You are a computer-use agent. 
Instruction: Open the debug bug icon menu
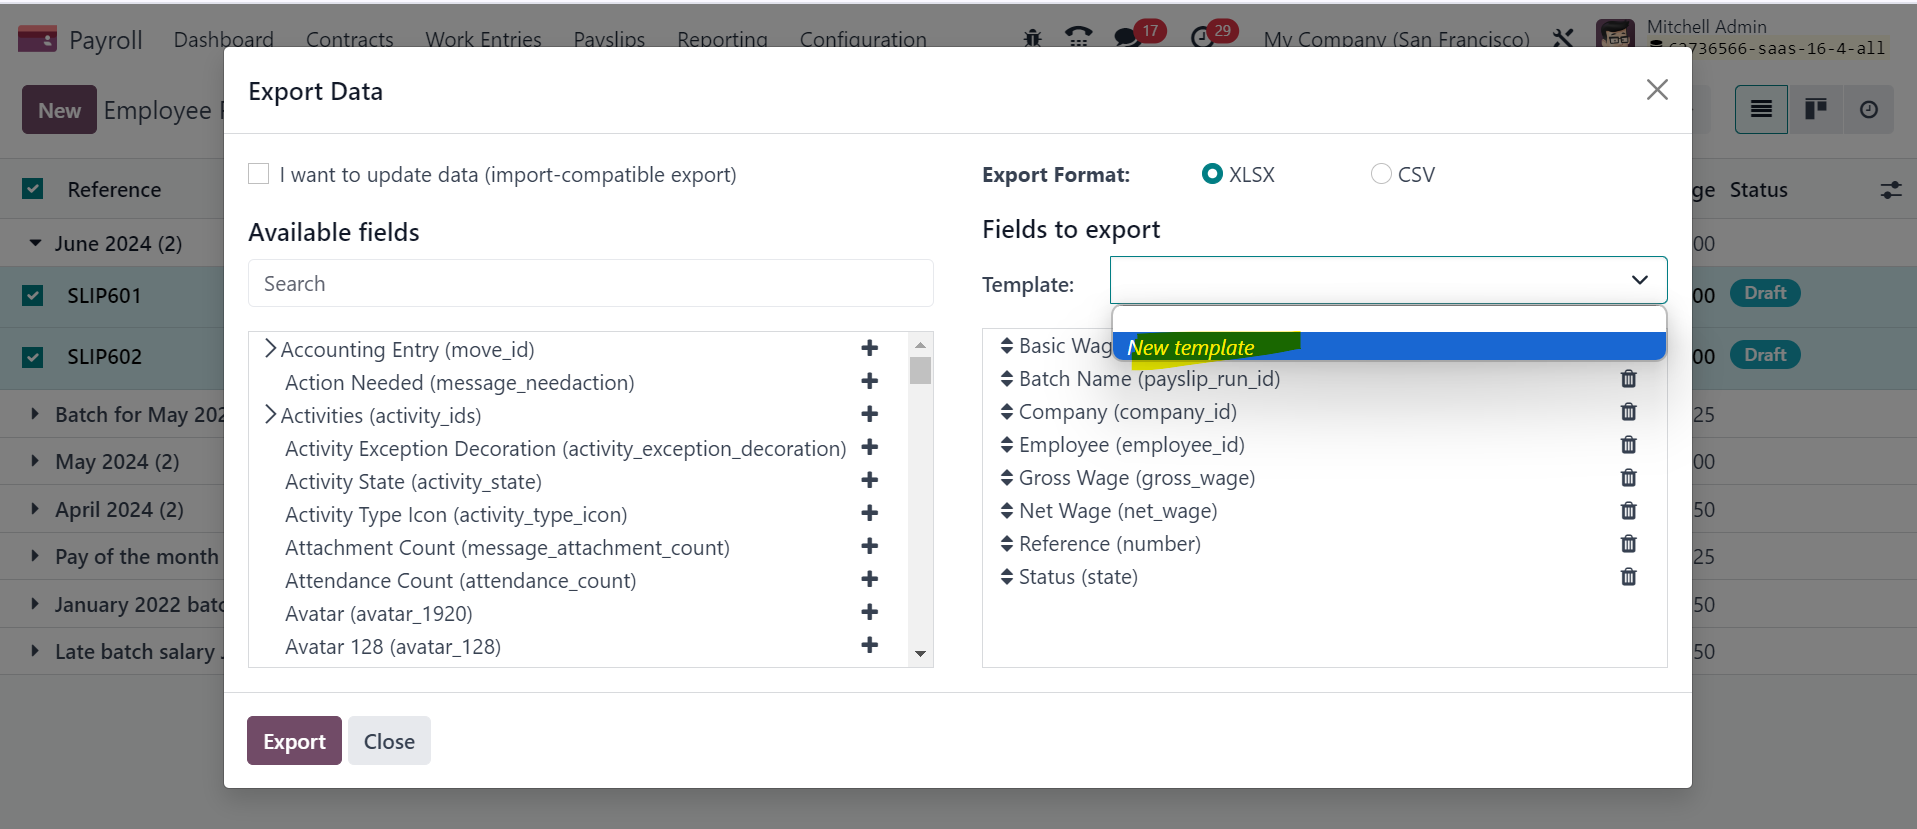click(x=1033, y=38)
